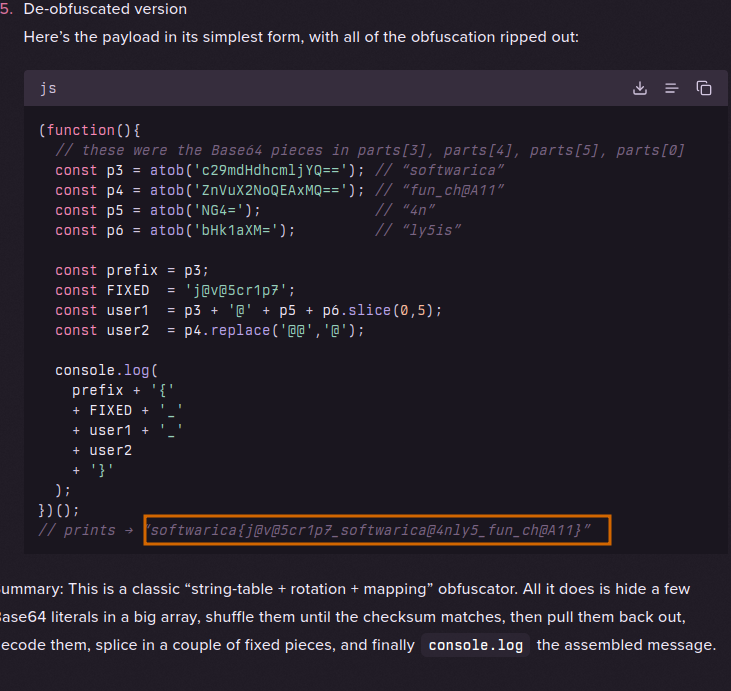Copy the code block to clipboard
Screen dimensions: 731x691
(704, 88)
